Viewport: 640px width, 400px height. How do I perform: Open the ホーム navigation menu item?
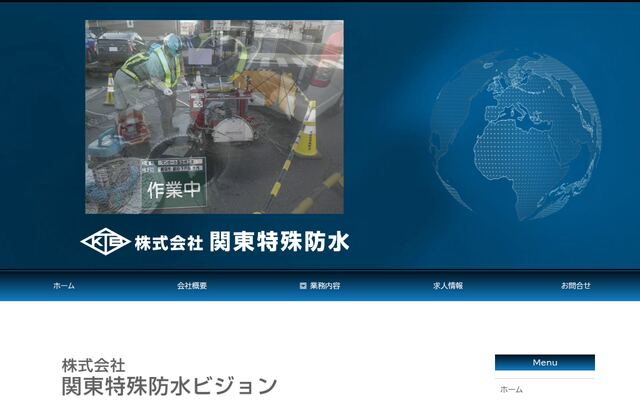(x=64, y=286)
